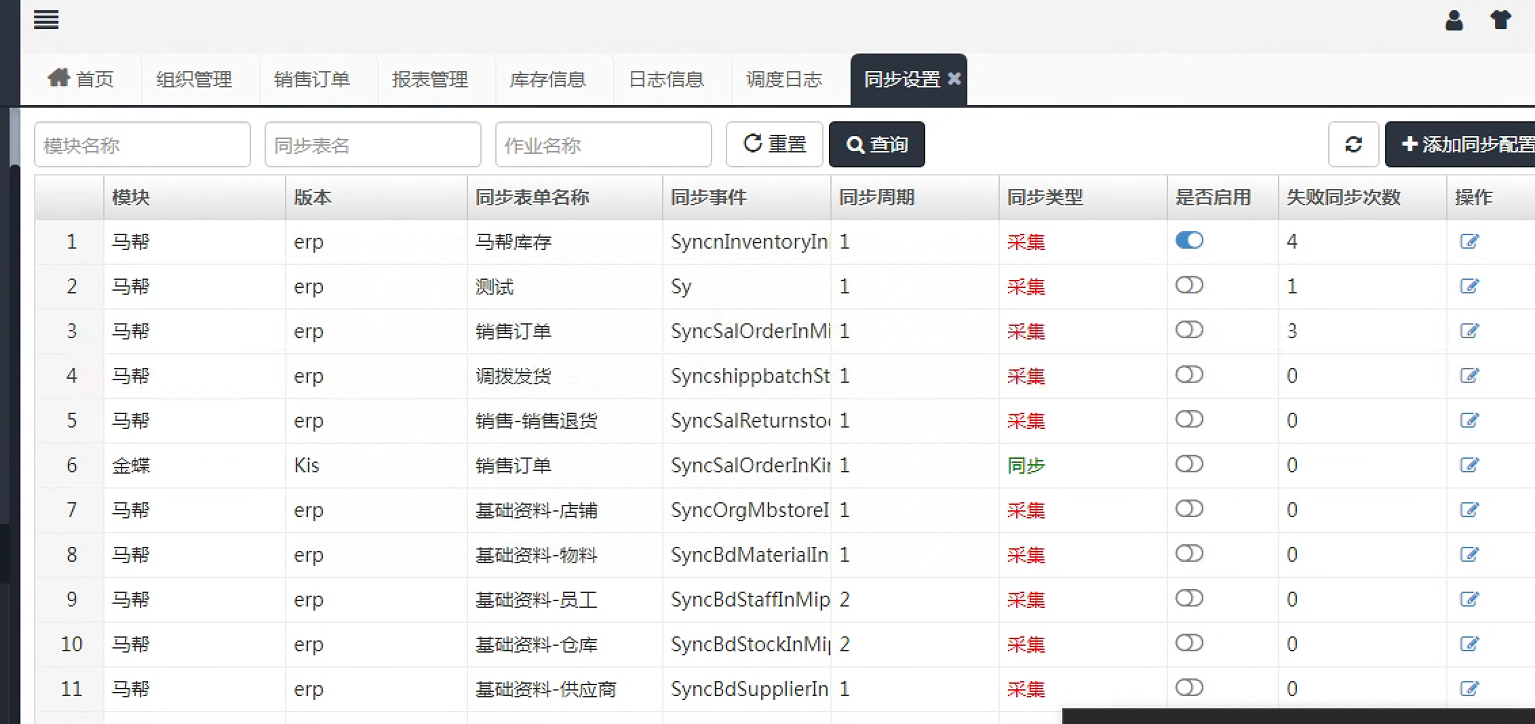The width and height of the screenshot is (1535, 724).
Task: Click the shirt theme icon
Action: tap(1500, 20)
